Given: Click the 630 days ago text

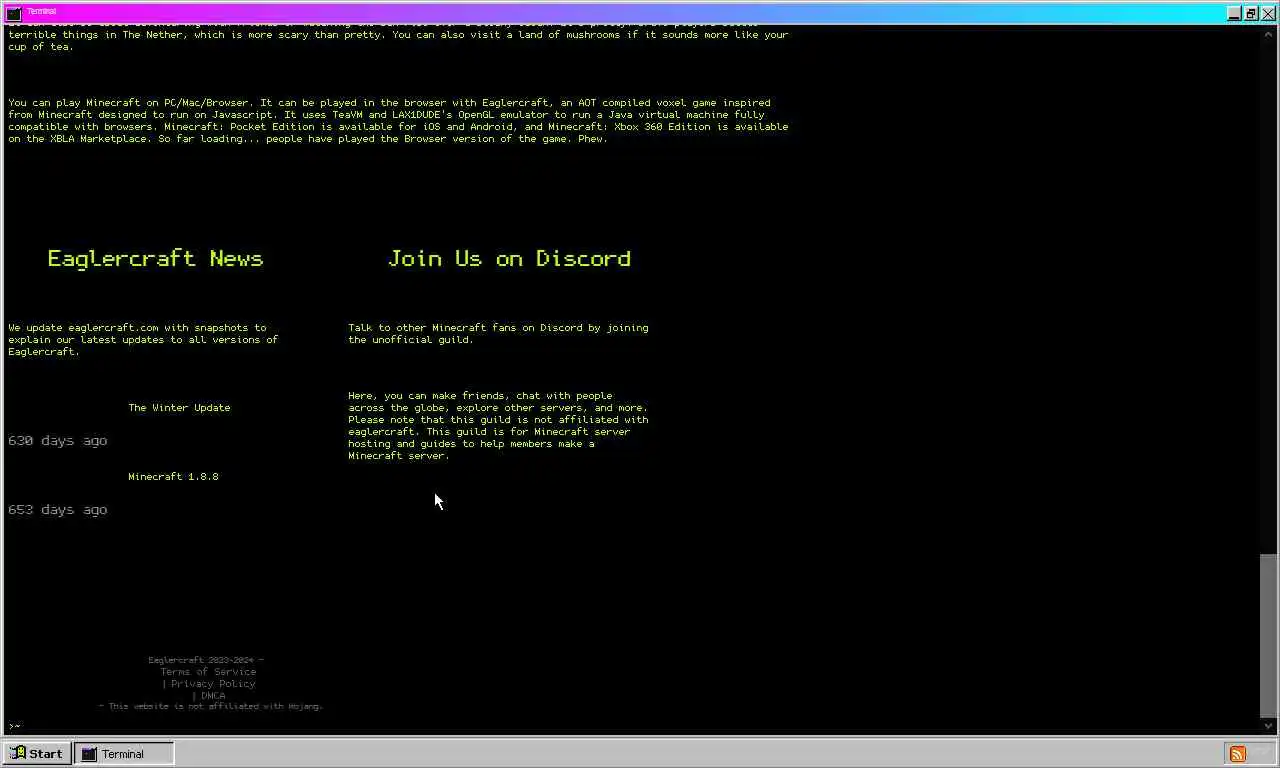Looking at the screenshot, I should (57, 441).
